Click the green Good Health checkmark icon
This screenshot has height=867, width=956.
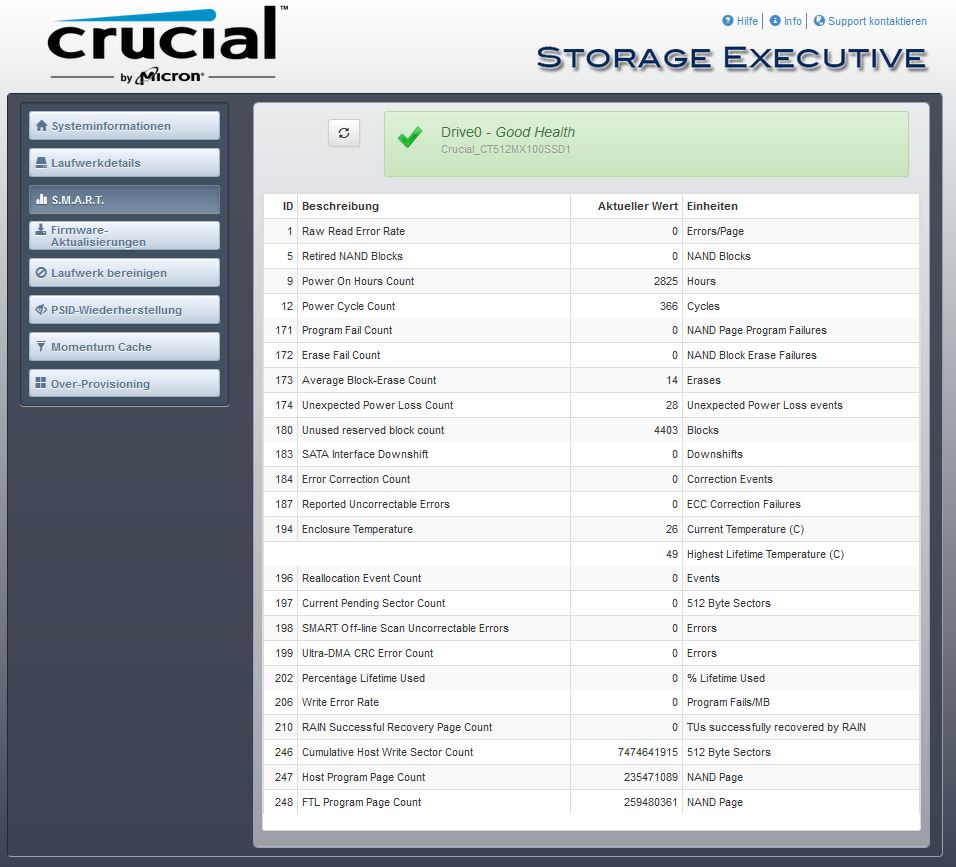coord(410,137)
